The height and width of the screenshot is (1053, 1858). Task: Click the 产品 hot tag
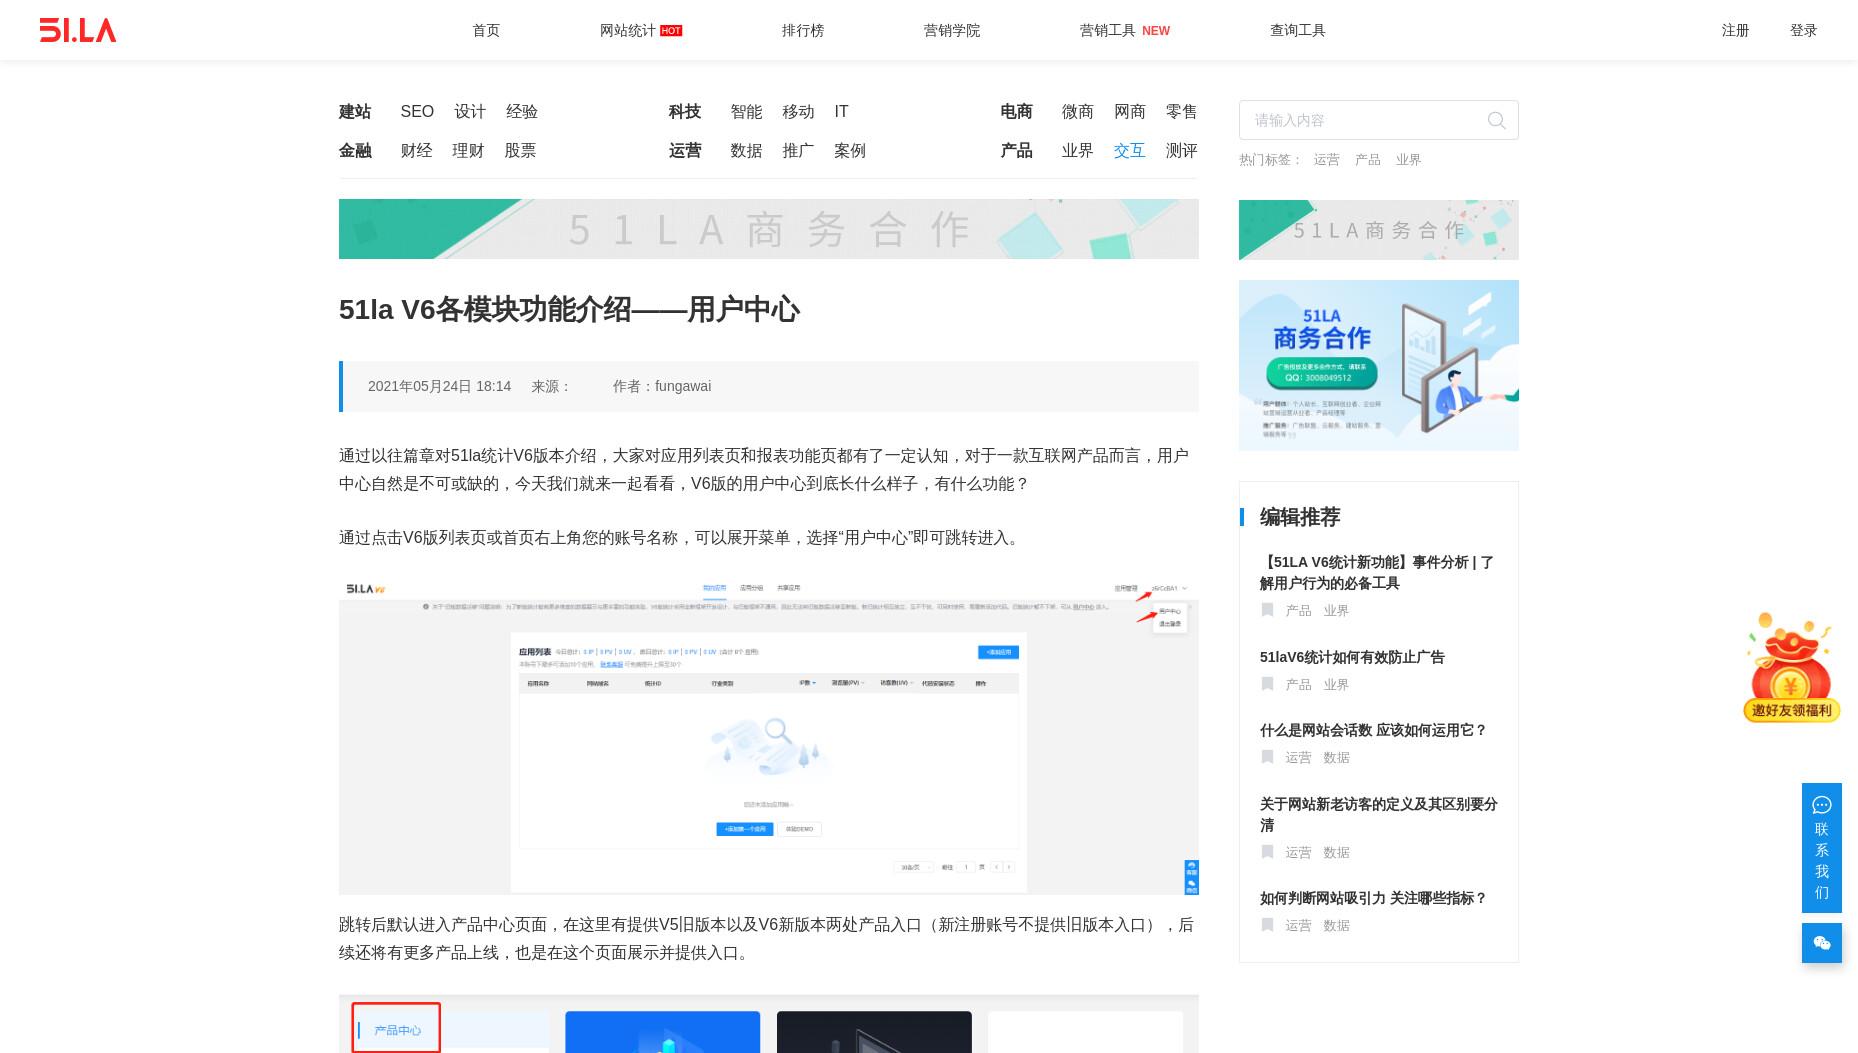[1367, 160]
